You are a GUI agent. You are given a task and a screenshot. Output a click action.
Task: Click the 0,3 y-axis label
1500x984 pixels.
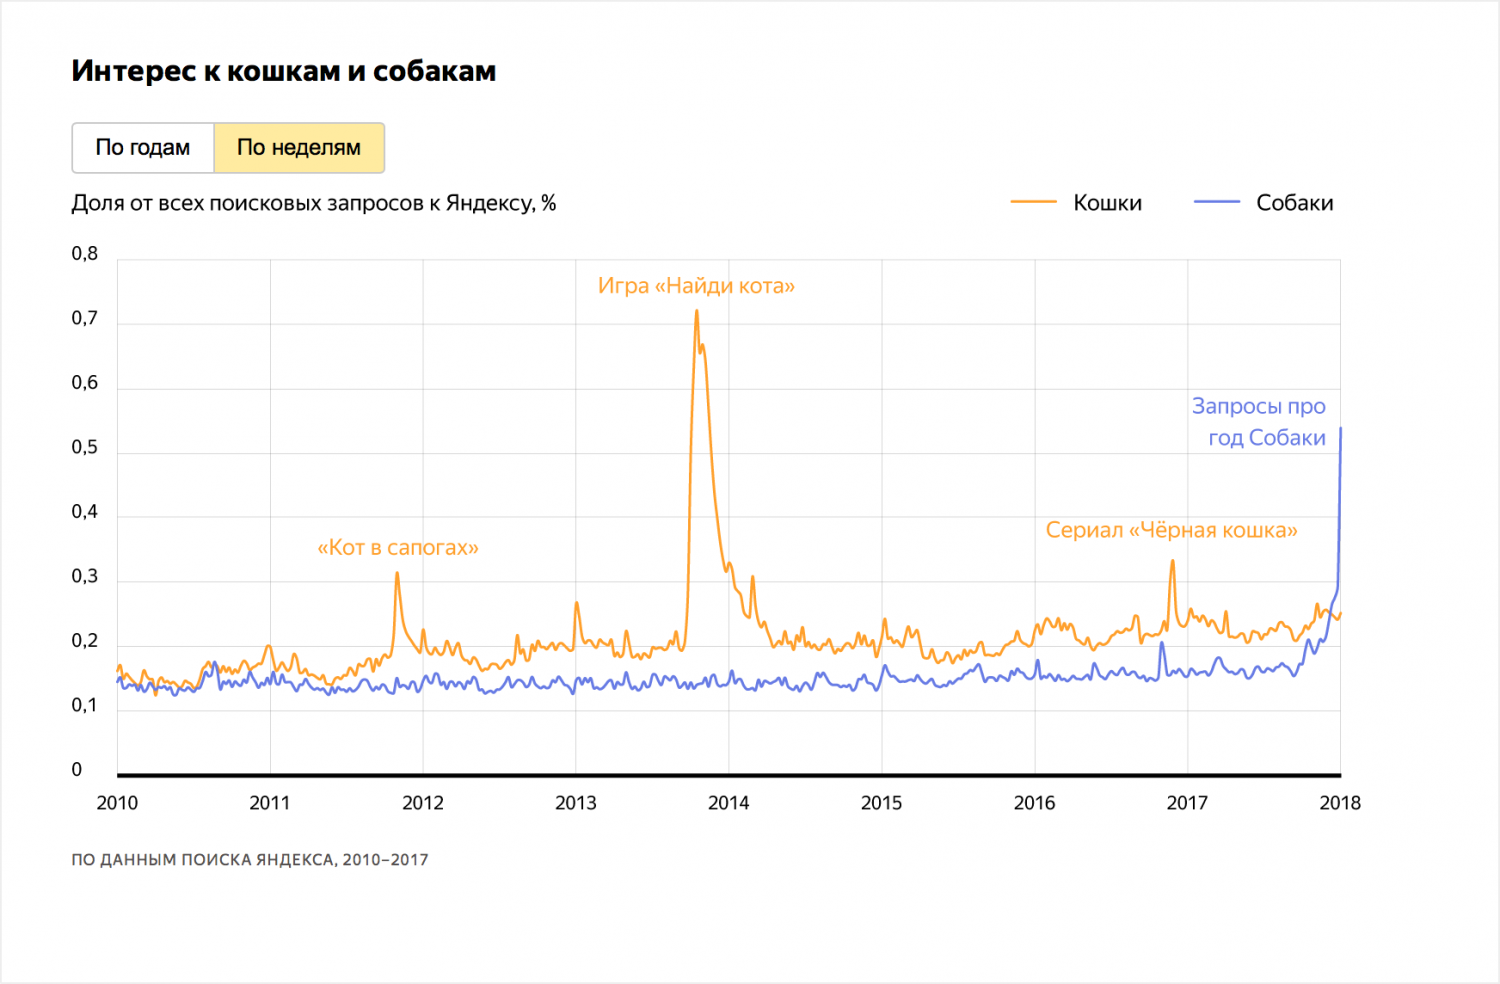coord(85,577)
